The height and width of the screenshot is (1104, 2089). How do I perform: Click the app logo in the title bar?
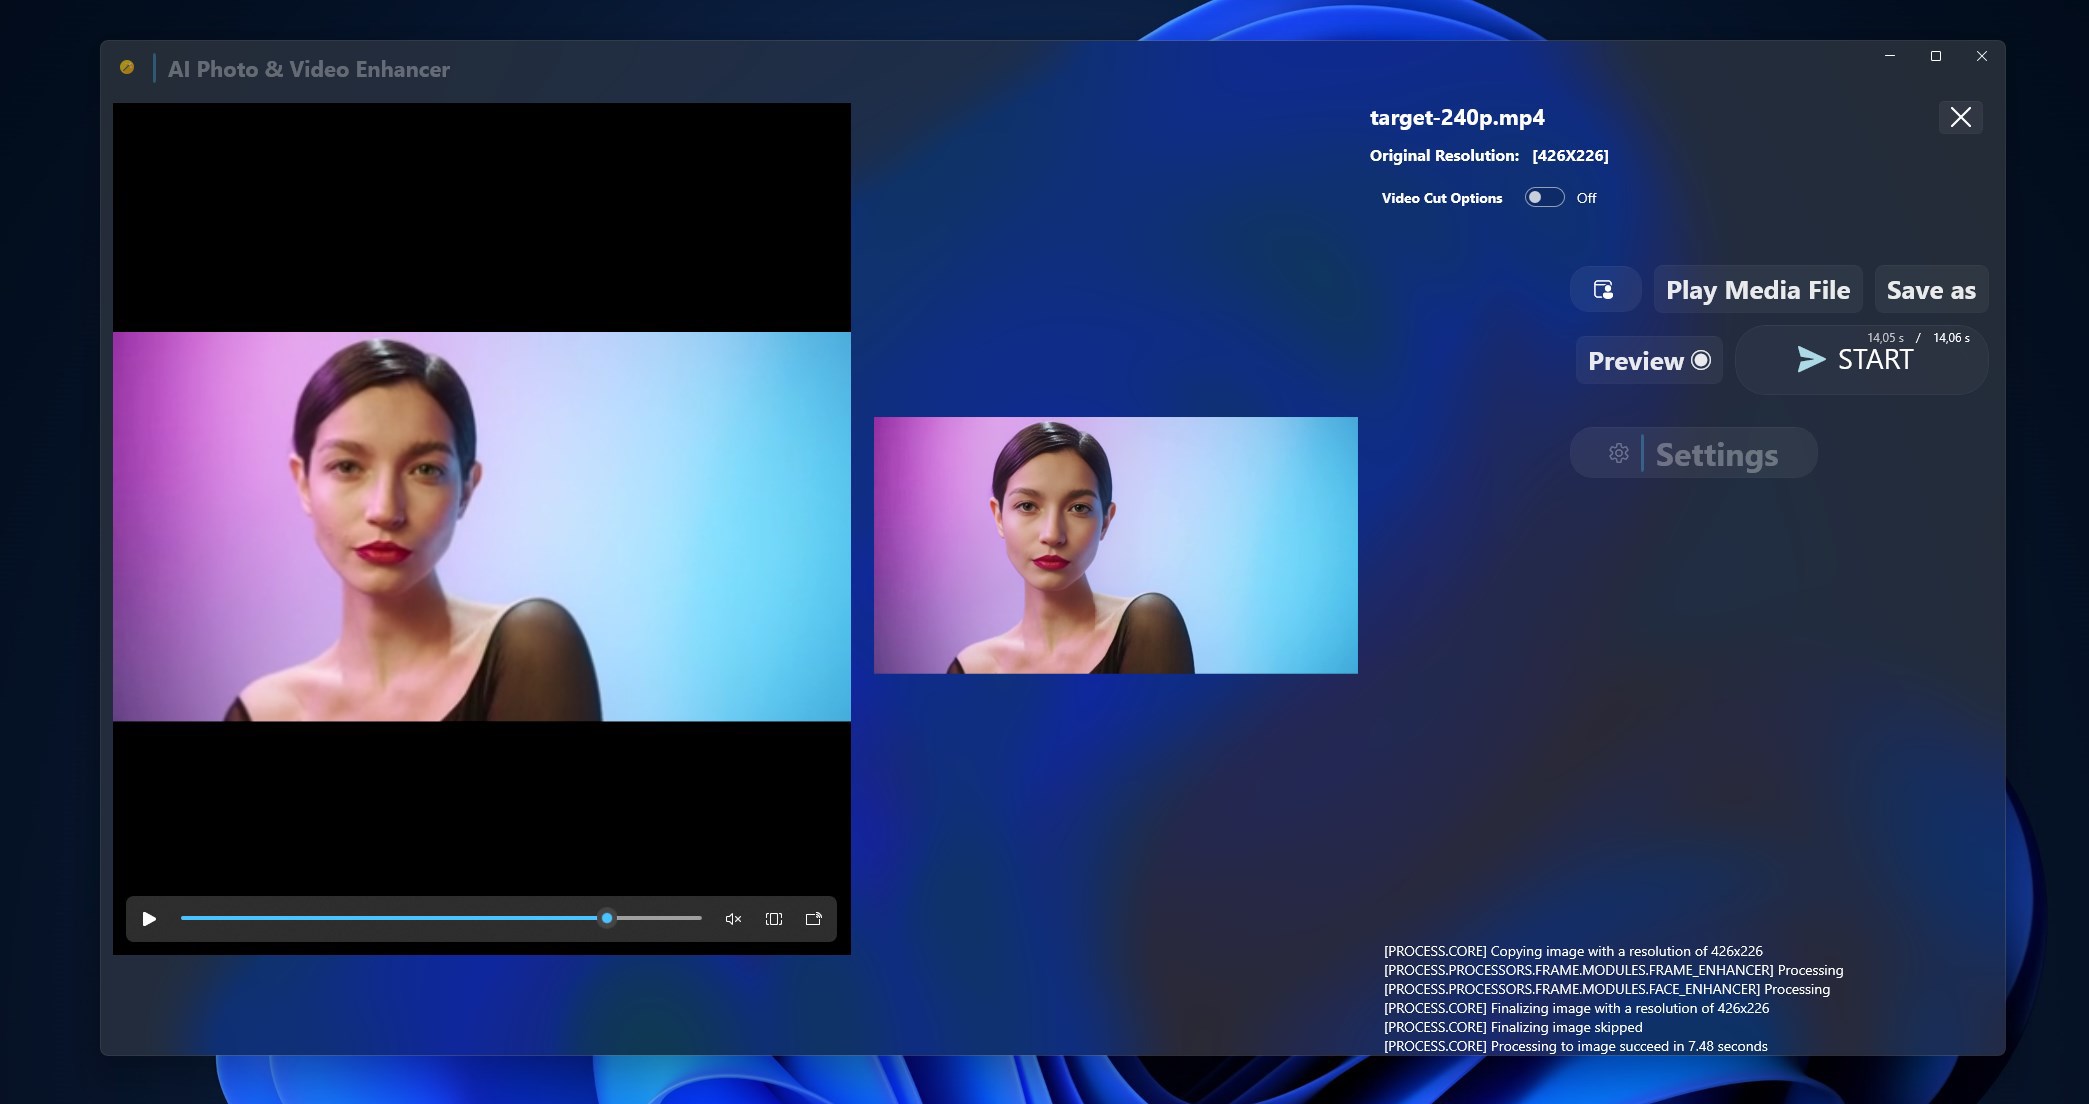click(x=127, y=67)
